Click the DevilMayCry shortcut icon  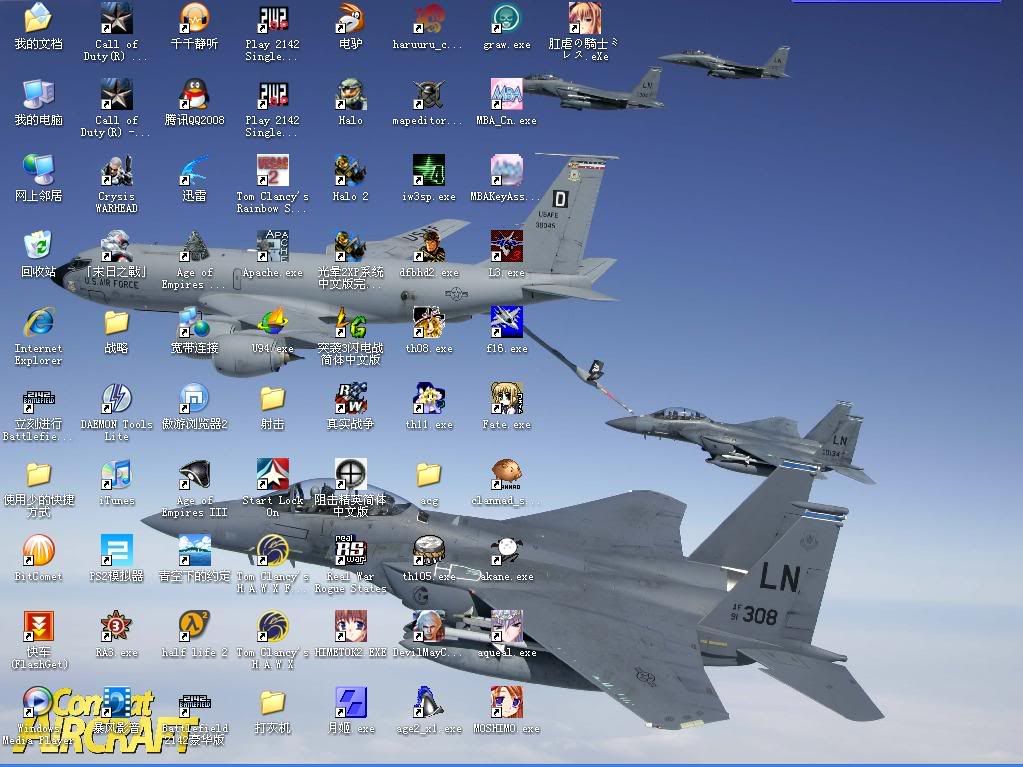point(429,626)
